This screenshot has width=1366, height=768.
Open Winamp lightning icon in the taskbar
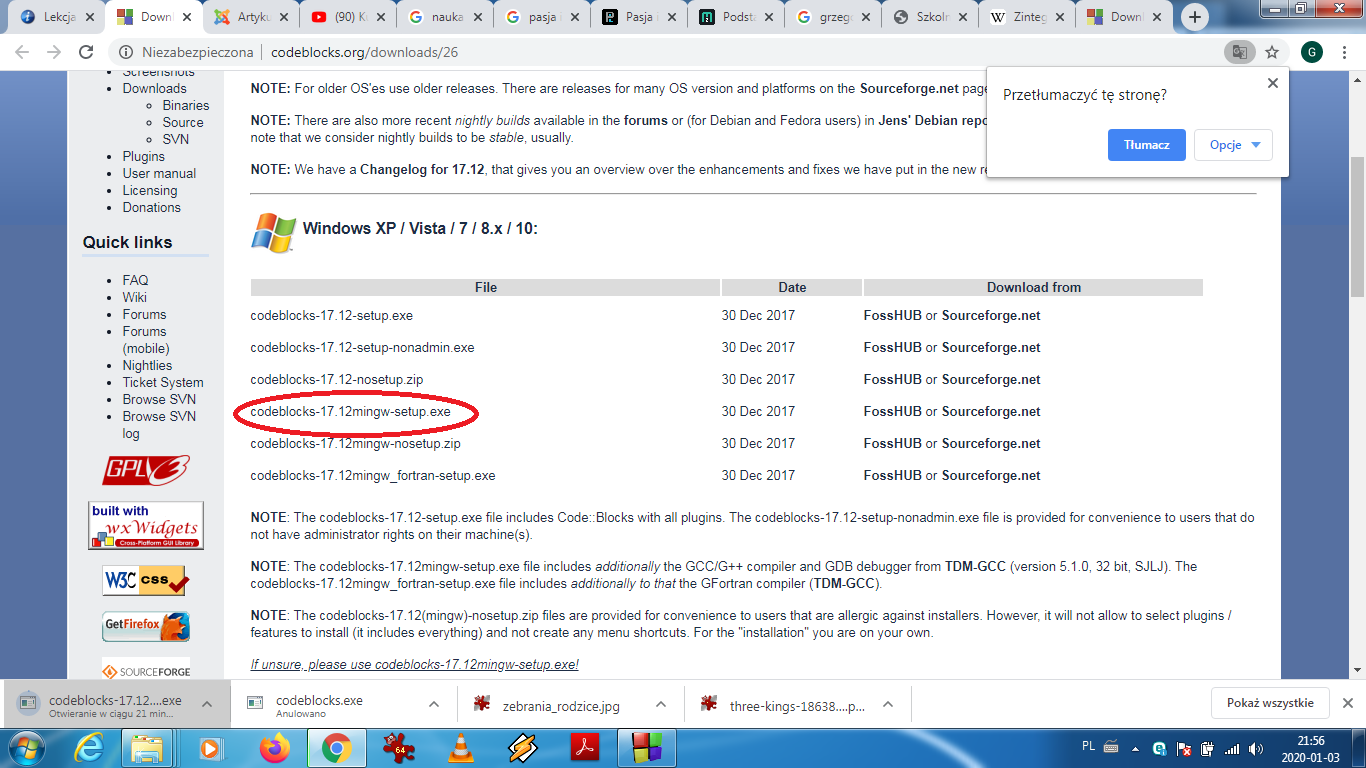coord(523,747)
